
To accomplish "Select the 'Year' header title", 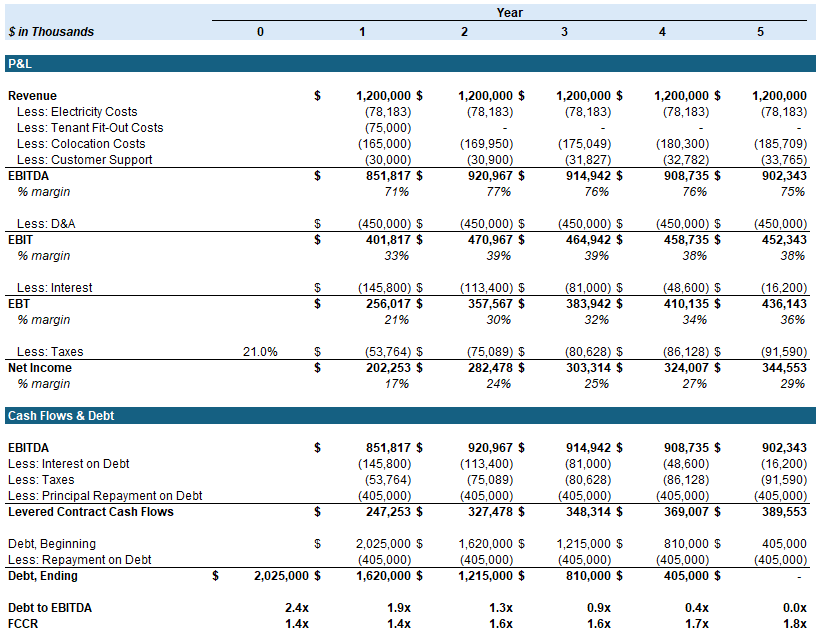I will (x=509, y=12).
